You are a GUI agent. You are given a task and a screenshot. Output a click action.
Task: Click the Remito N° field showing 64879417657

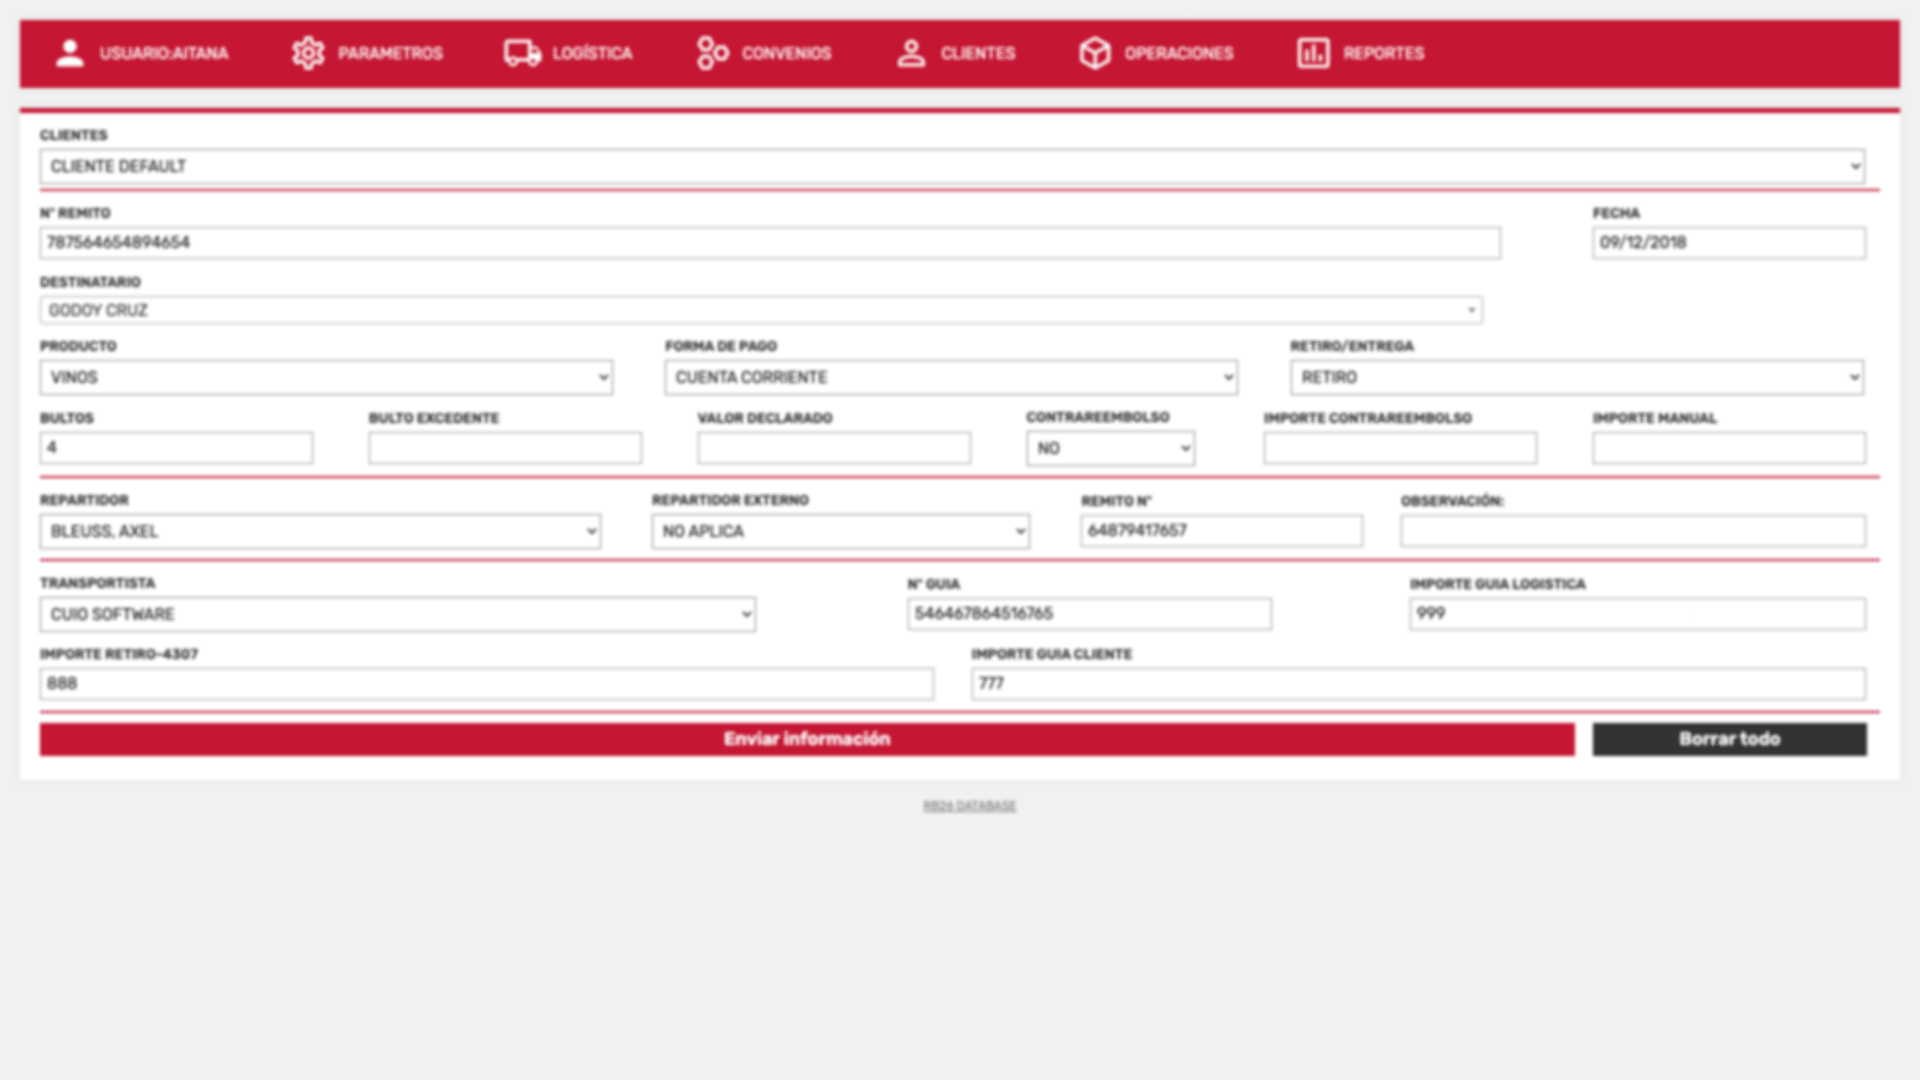pyautogui.click(x=1221, y=531)
